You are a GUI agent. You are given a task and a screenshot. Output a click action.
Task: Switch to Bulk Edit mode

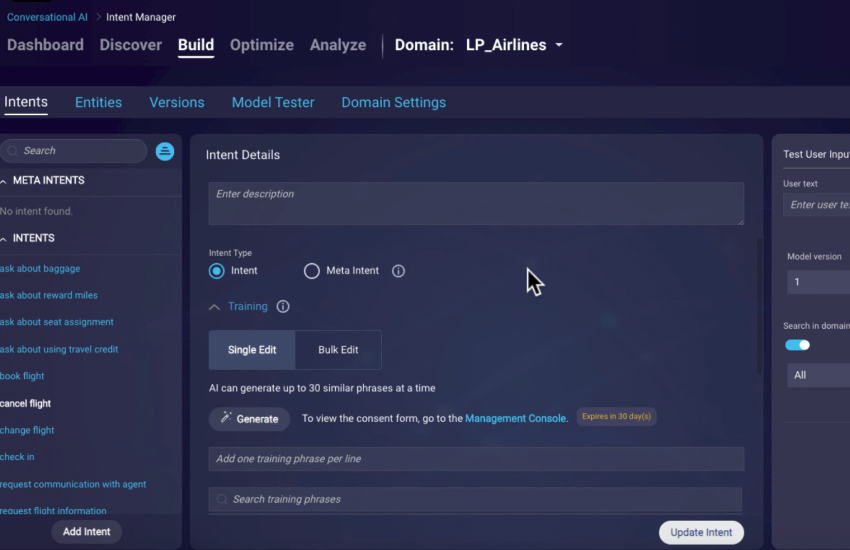pos(338,350)
